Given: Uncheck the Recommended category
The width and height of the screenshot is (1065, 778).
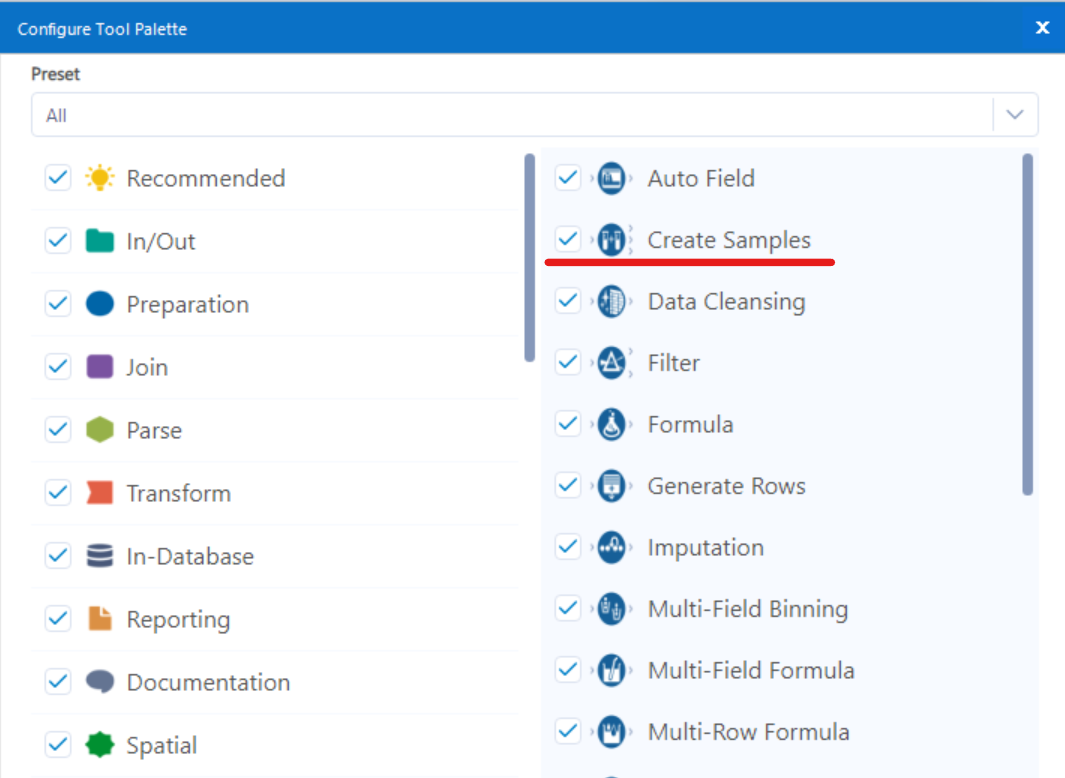Looking at the screenshot, I should [x=57, y=177].
